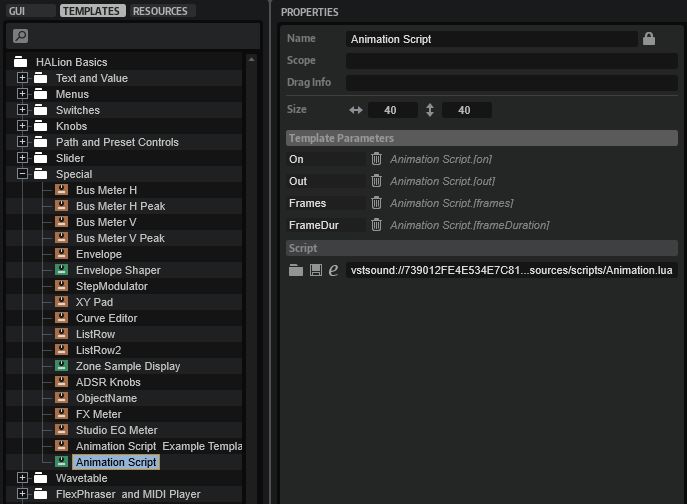Image resolution: width=687 pixels, height=504 pixels.
Task: Click the Frames parameter name field
Action: [326, 203]
